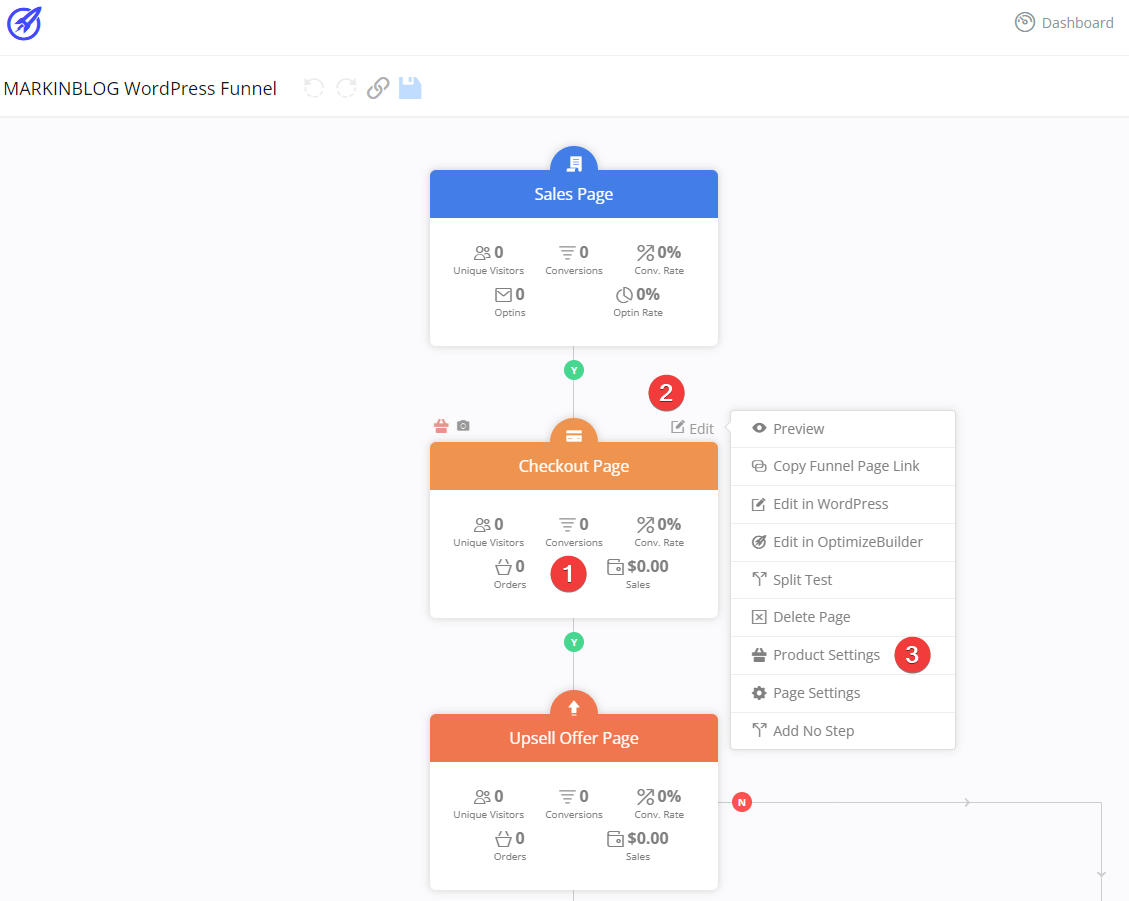Click the Edit link near Checkout Page
The image size is (1129, 901).
[x=692, y=428]
